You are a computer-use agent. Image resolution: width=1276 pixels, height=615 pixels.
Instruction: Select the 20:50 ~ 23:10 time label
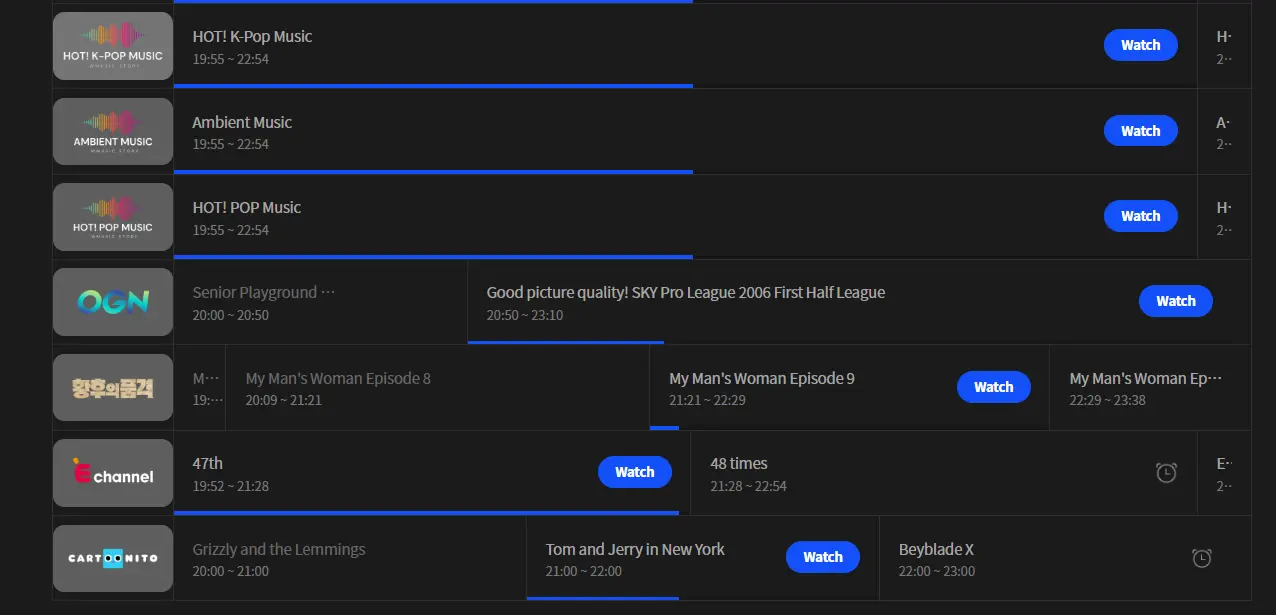click(525, 315)
